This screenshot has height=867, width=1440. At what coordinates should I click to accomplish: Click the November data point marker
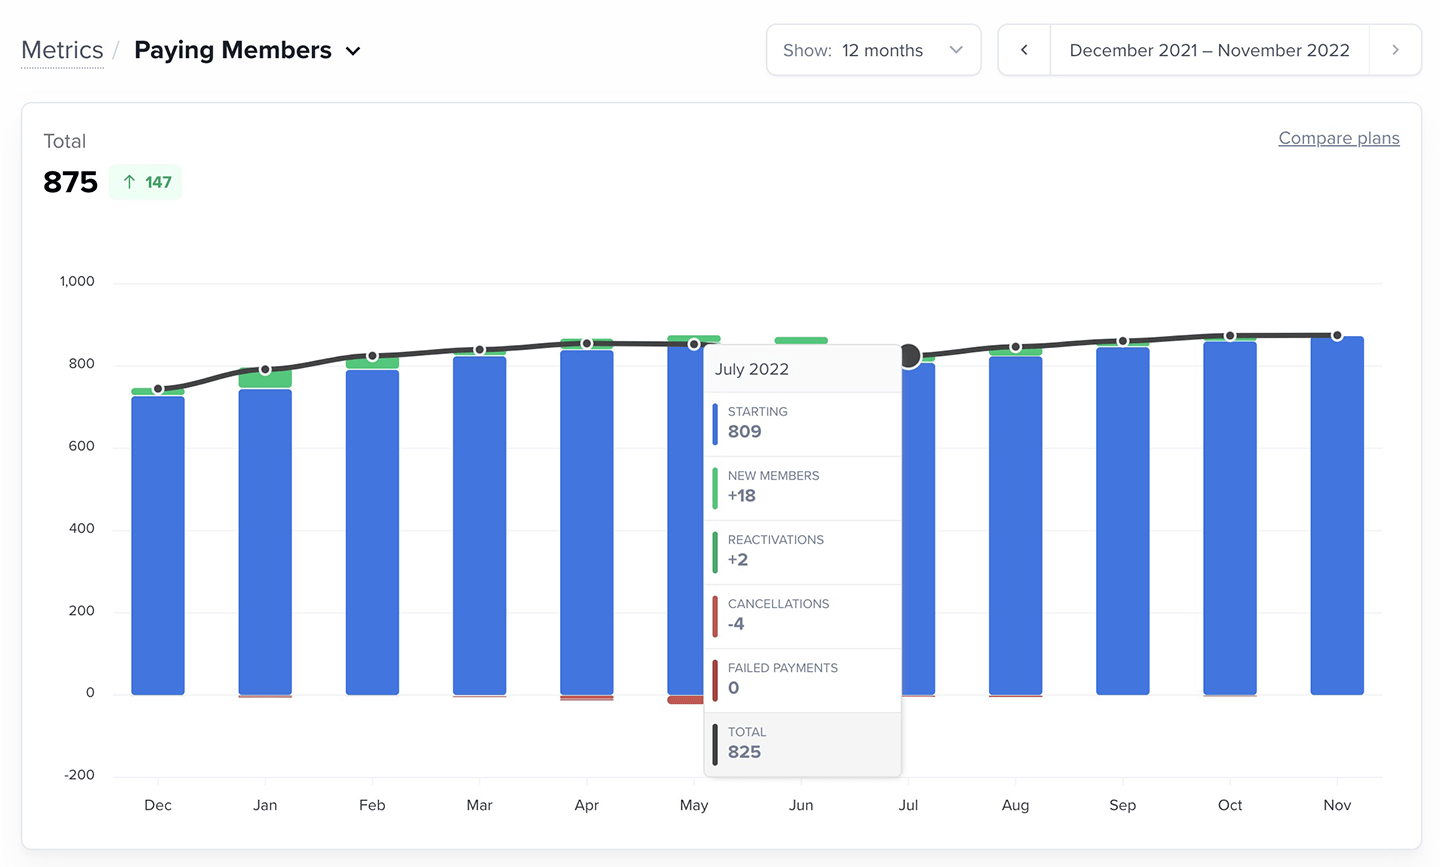click(x=1337, y=334)
